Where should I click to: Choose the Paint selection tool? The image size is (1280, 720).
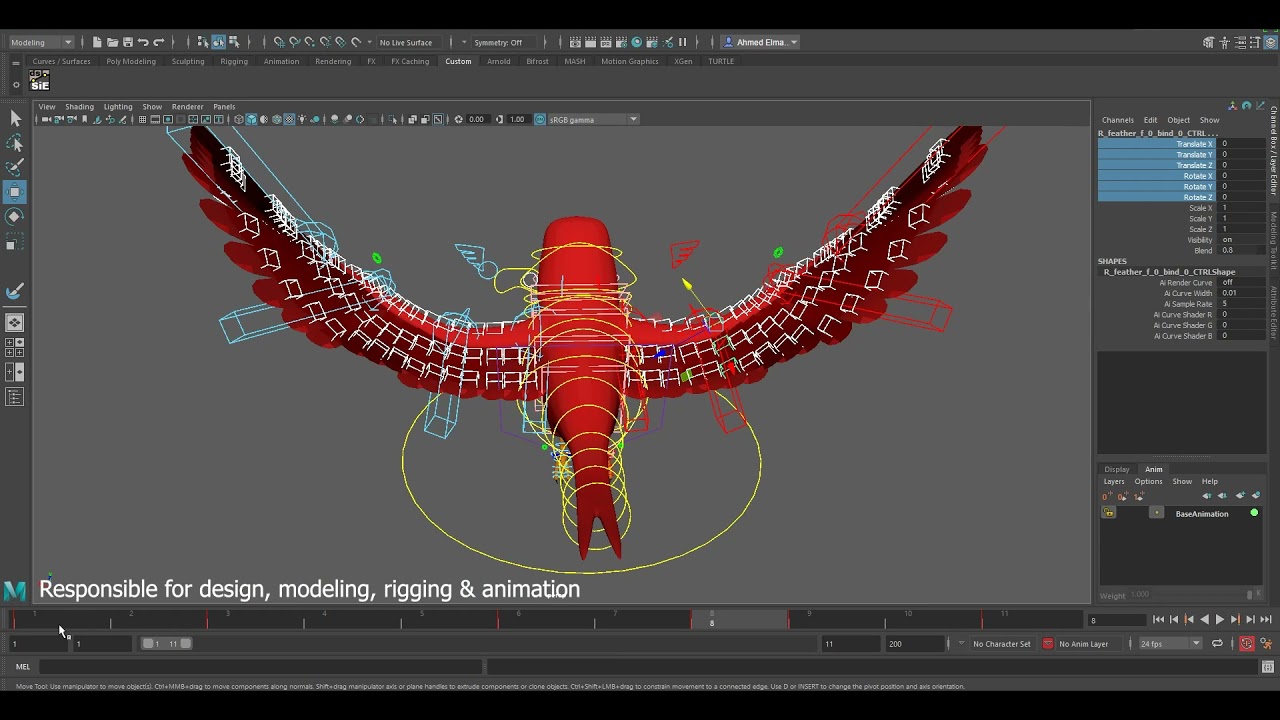(15, 167)
